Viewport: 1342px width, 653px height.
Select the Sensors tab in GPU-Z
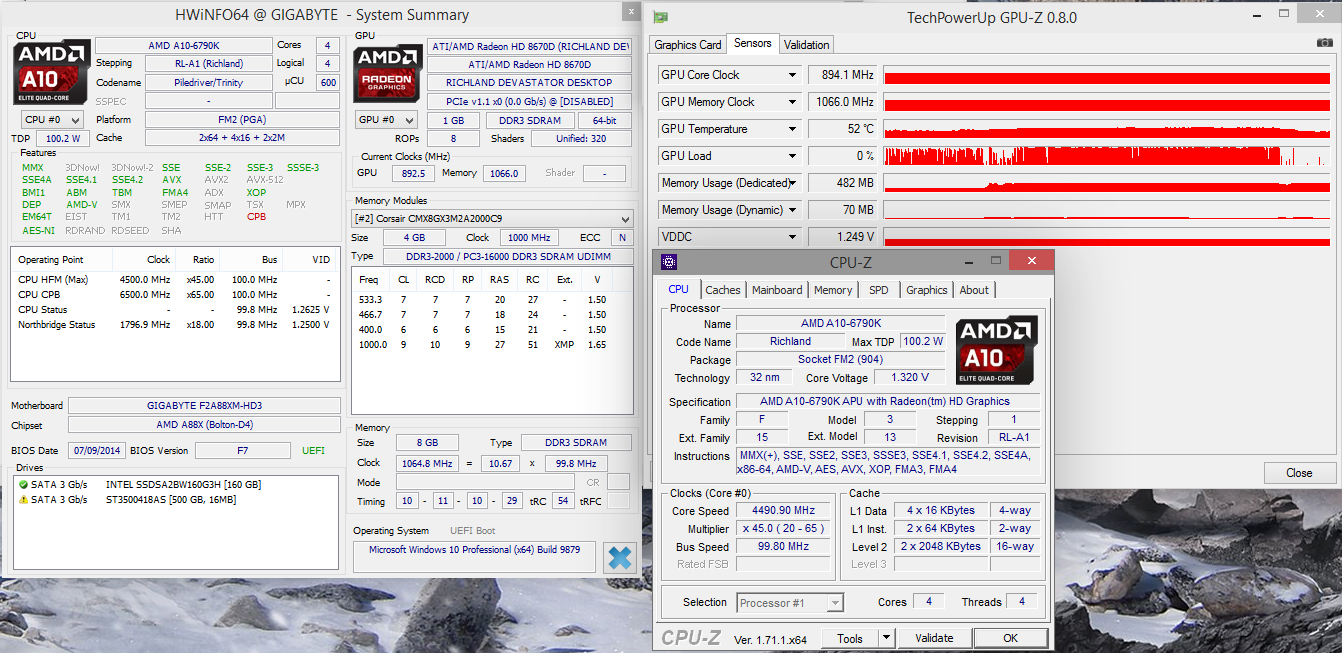point(752,43)
